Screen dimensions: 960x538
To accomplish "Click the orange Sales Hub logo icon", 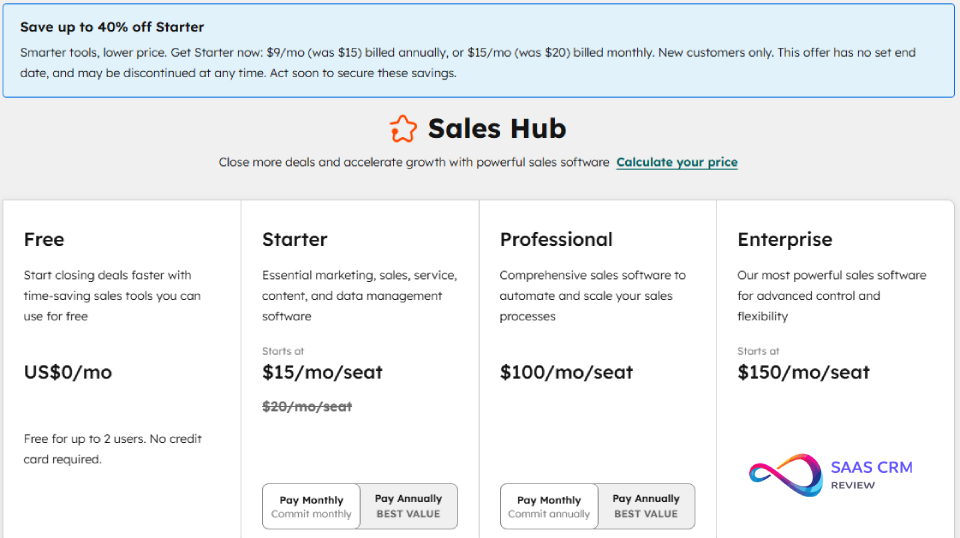I will pos(402,129).
